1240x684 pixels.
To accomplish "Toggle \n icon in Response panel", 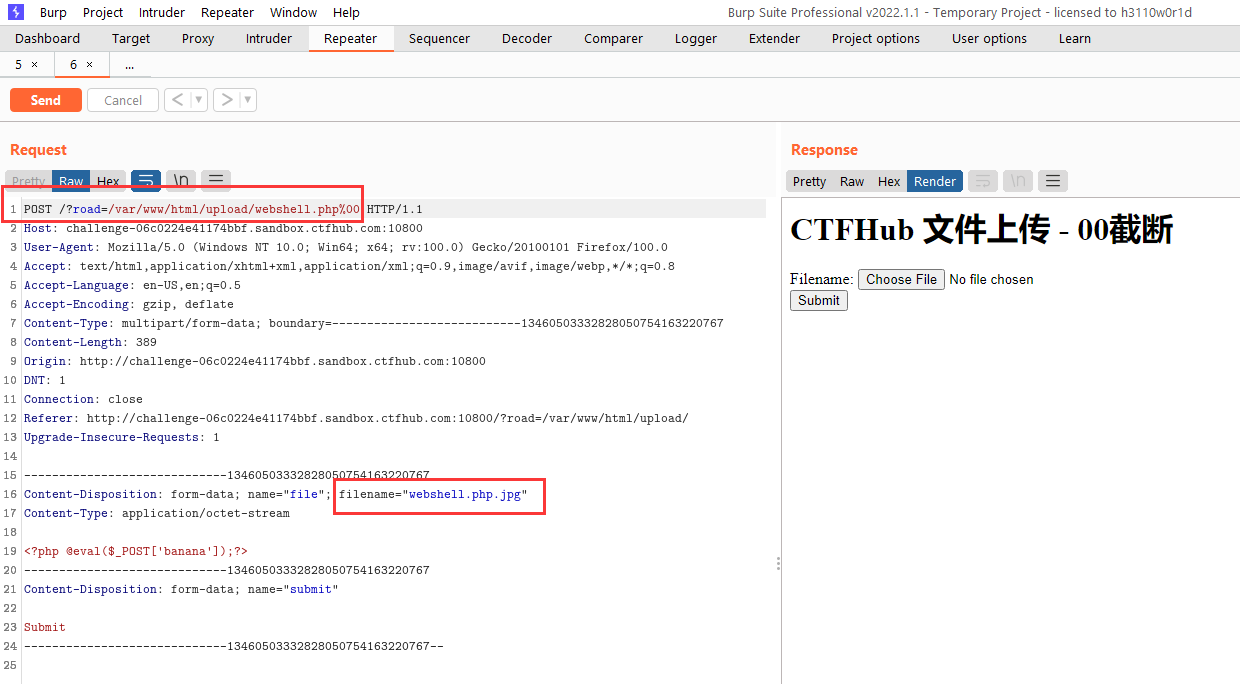I will 1018,181.
